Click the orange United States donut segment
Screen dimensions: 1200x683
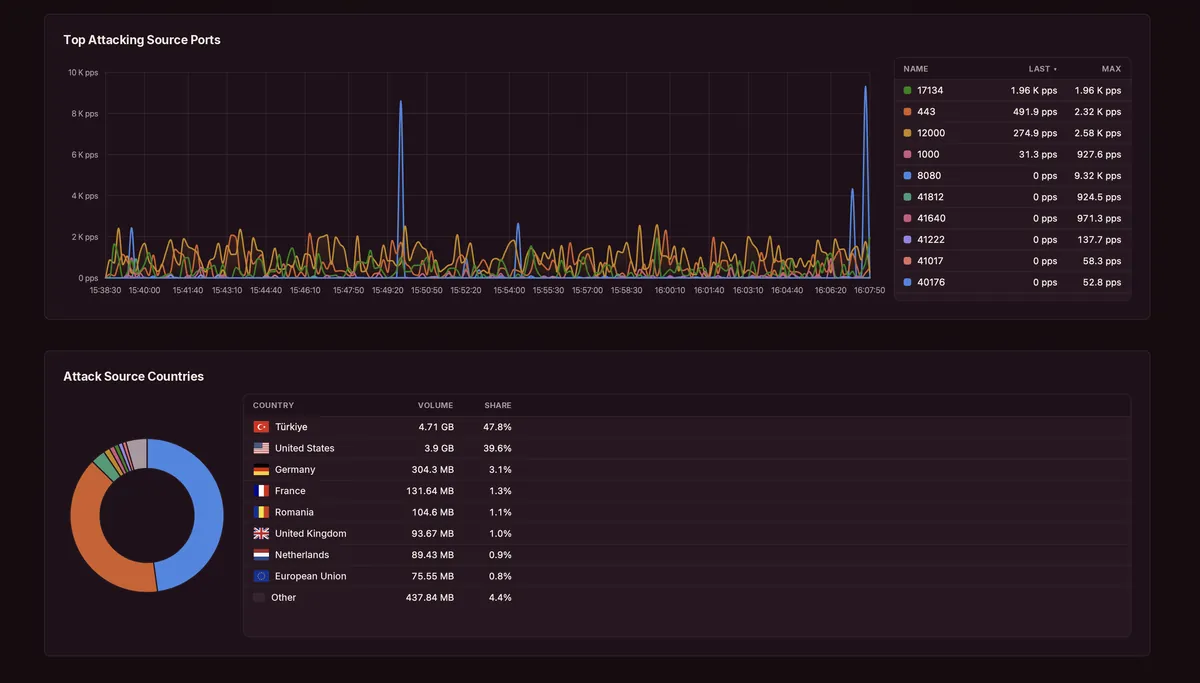click(88, 535)
